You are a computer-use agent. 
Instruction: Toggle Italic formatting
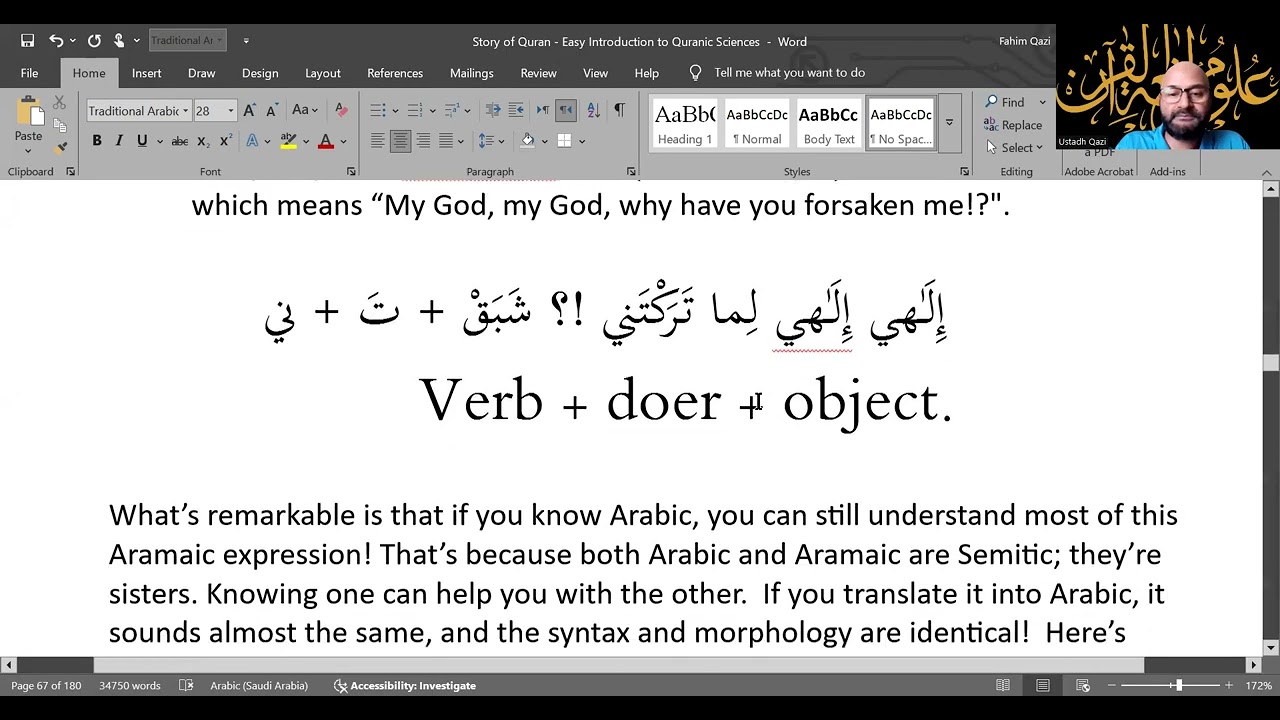119,141
